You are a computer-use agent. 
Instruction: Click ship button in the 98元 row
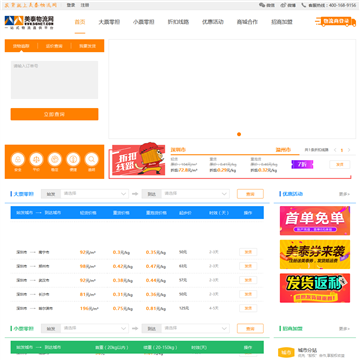248,266
